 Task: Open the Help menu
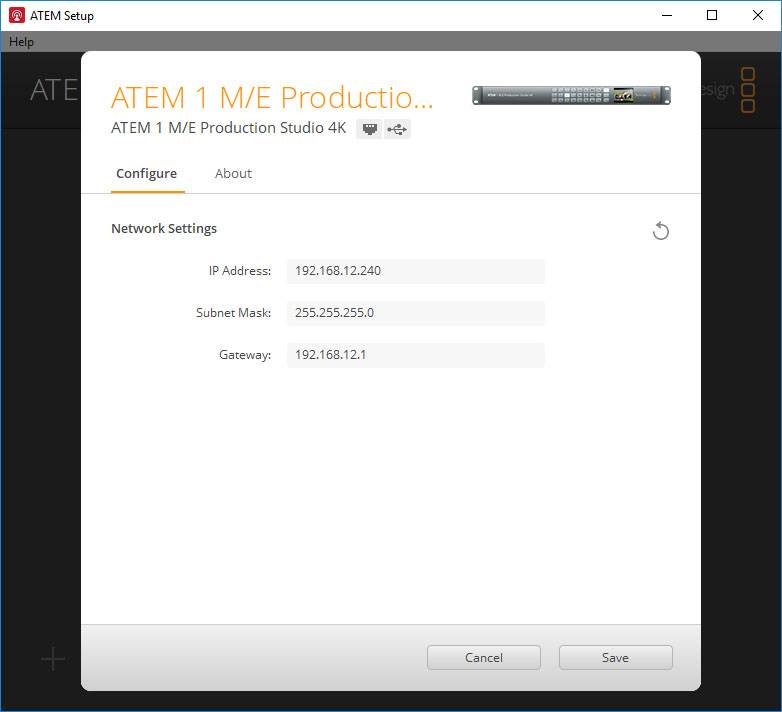point(21,42)
